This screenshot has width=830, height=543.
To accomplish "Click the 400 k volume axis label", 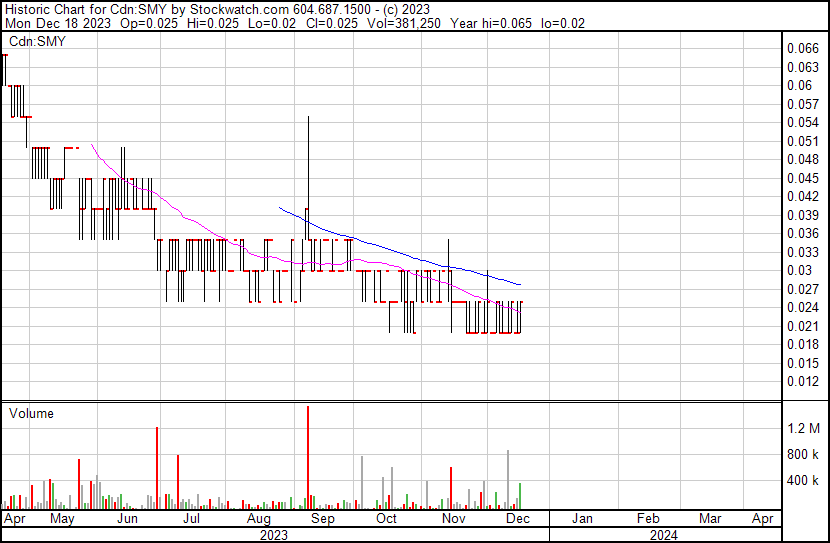I will (803, 480).
